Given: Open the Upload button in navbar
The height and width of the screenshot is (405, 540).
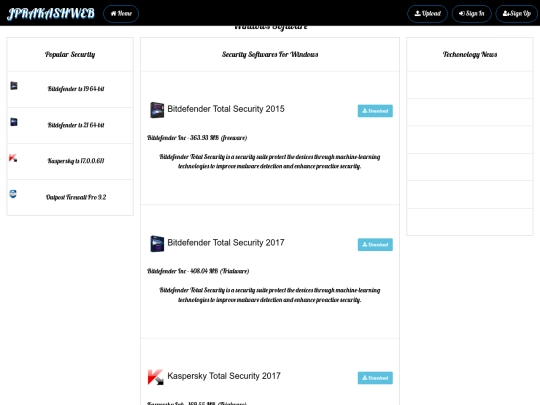Looking at the screenshot, I should (427, 14).
